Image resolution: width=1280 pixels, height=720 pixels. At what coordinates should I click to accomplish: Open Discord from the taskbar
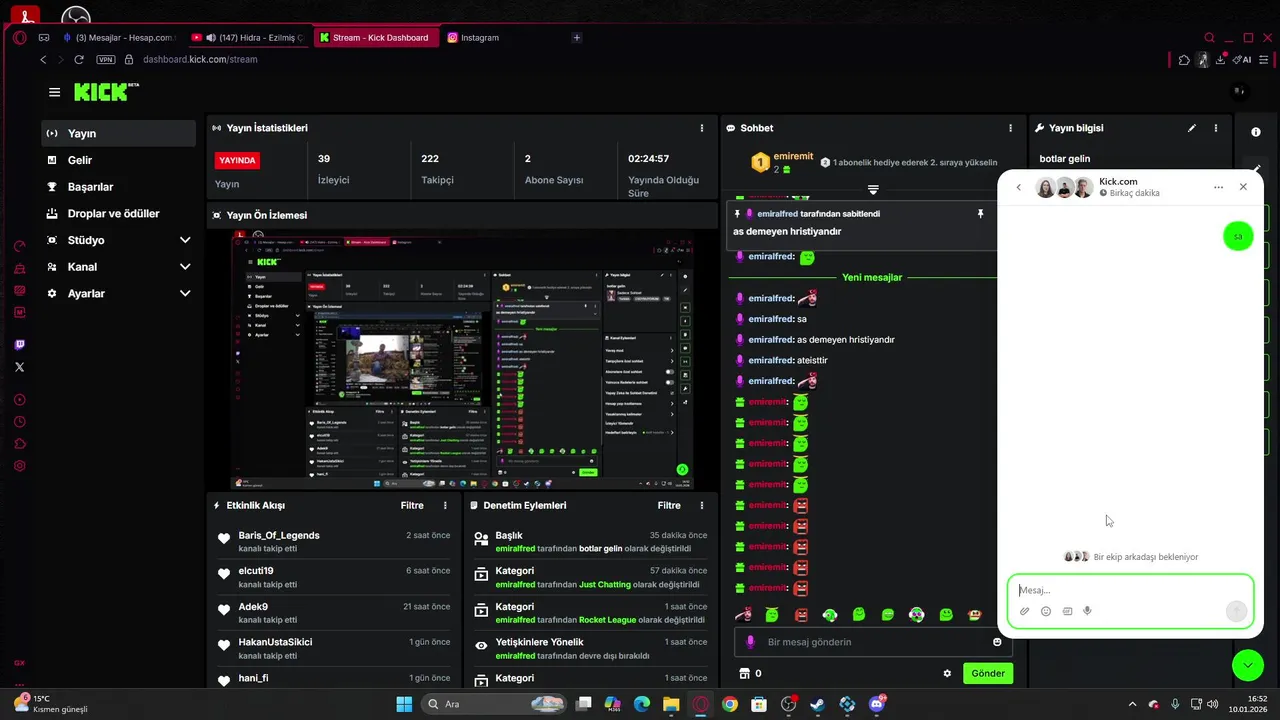[877, 704]
